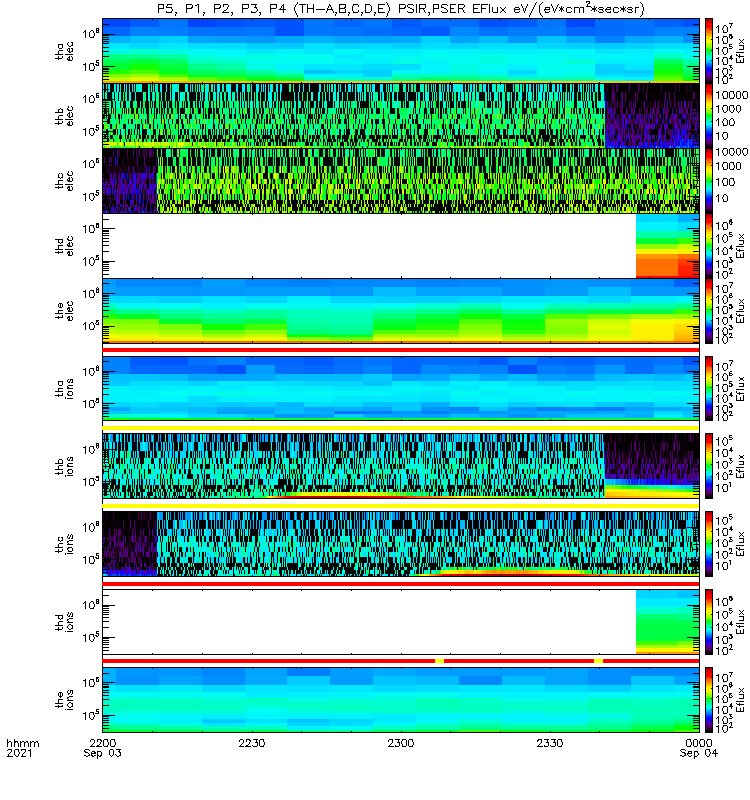Click inside the tha elec spectrogram panel
Viewport: 750px width, 800px height.
[x=401, y=51]
